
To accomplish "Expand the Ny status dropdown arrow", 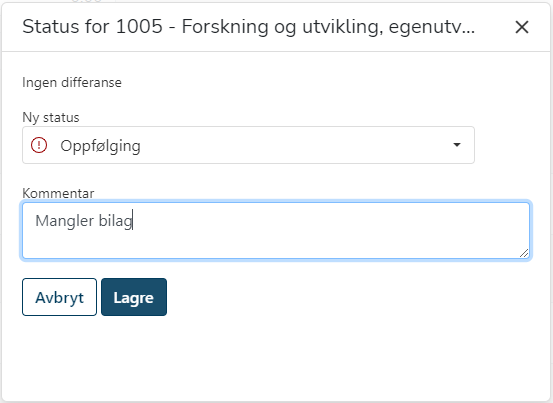I will click(457, 145).
